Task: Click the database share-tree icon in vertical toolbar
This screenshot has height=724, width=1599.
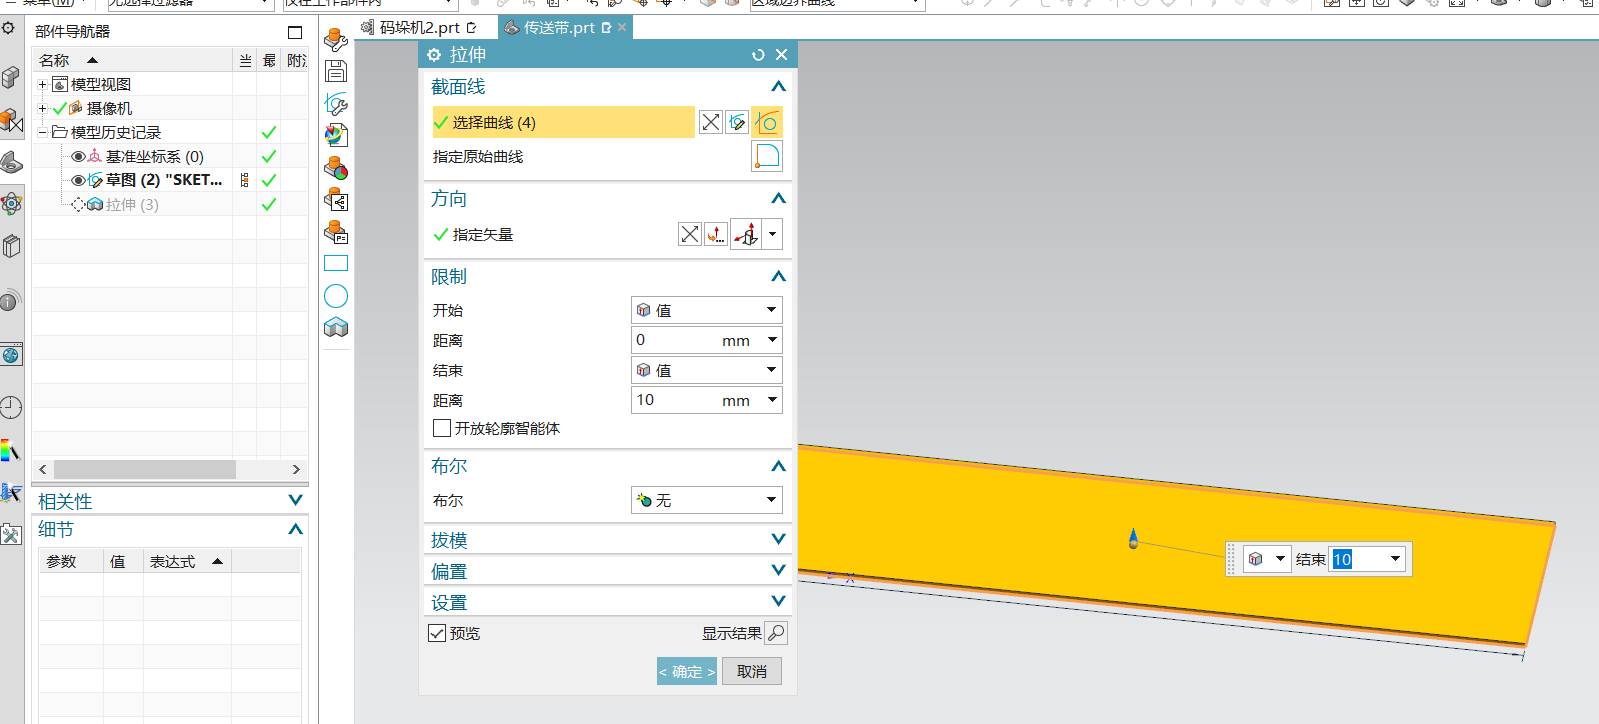Action: click(336, 200)
